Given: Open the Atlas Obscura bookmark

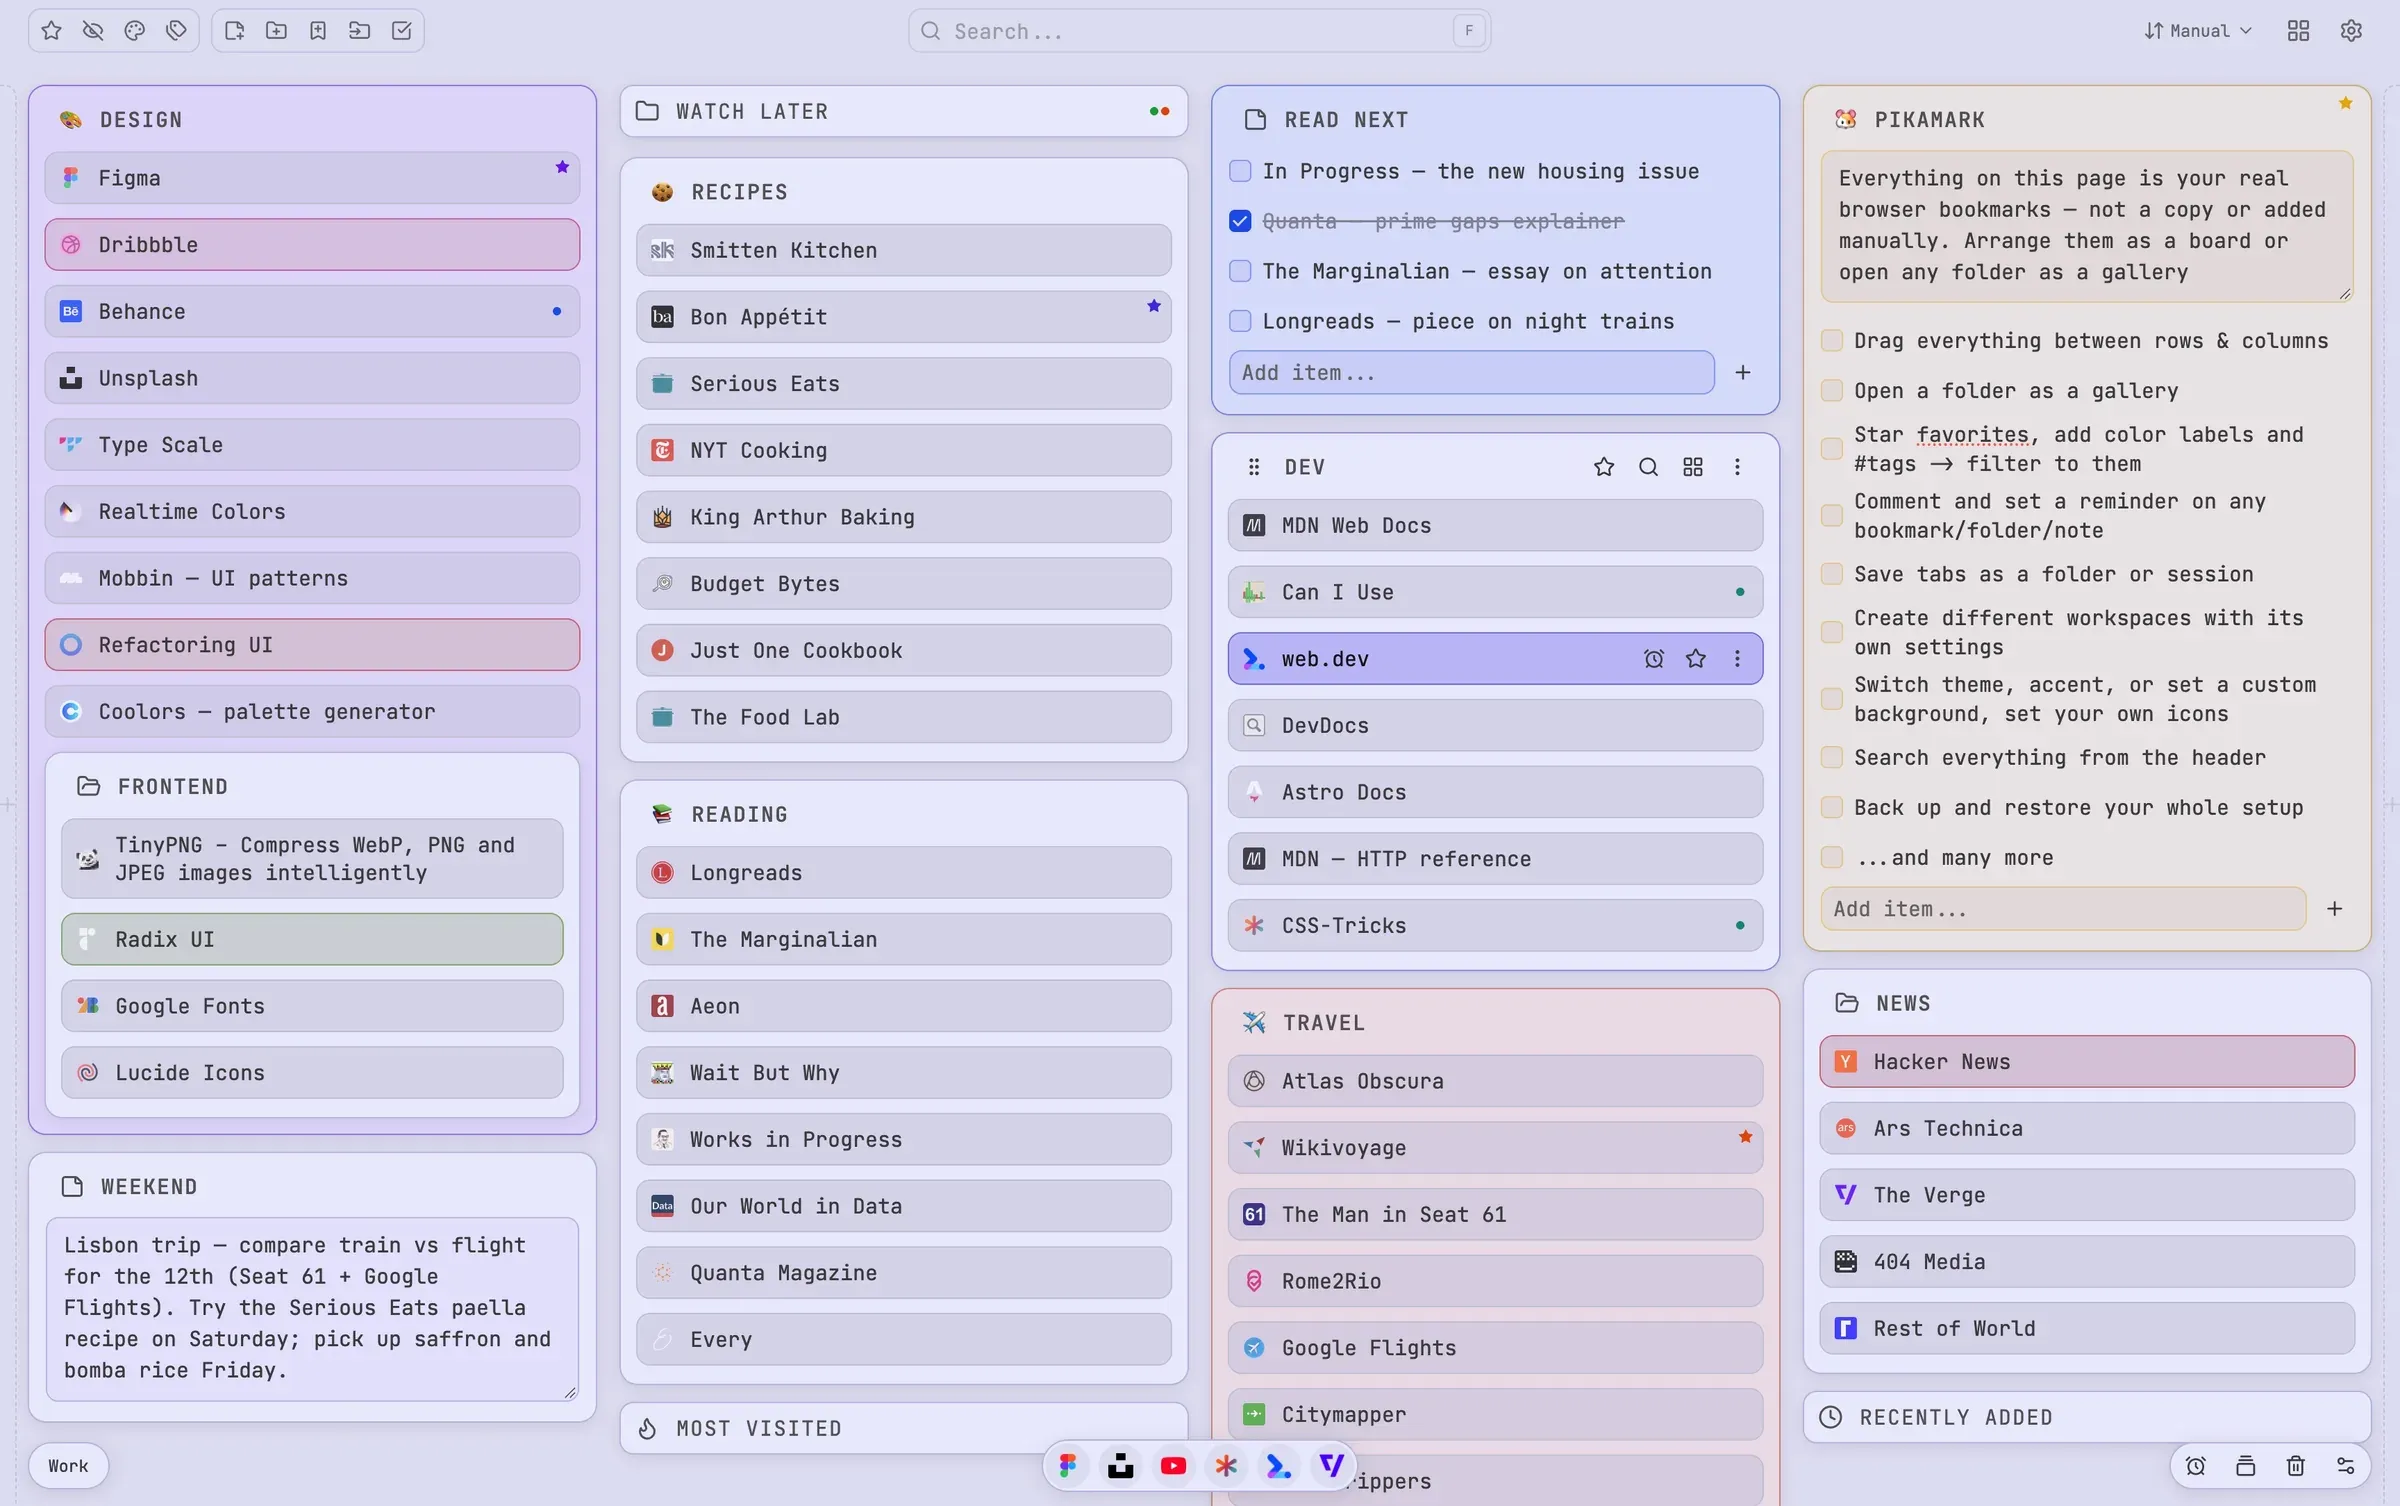Looking at the screenshot, I should click(1495, 1081).
